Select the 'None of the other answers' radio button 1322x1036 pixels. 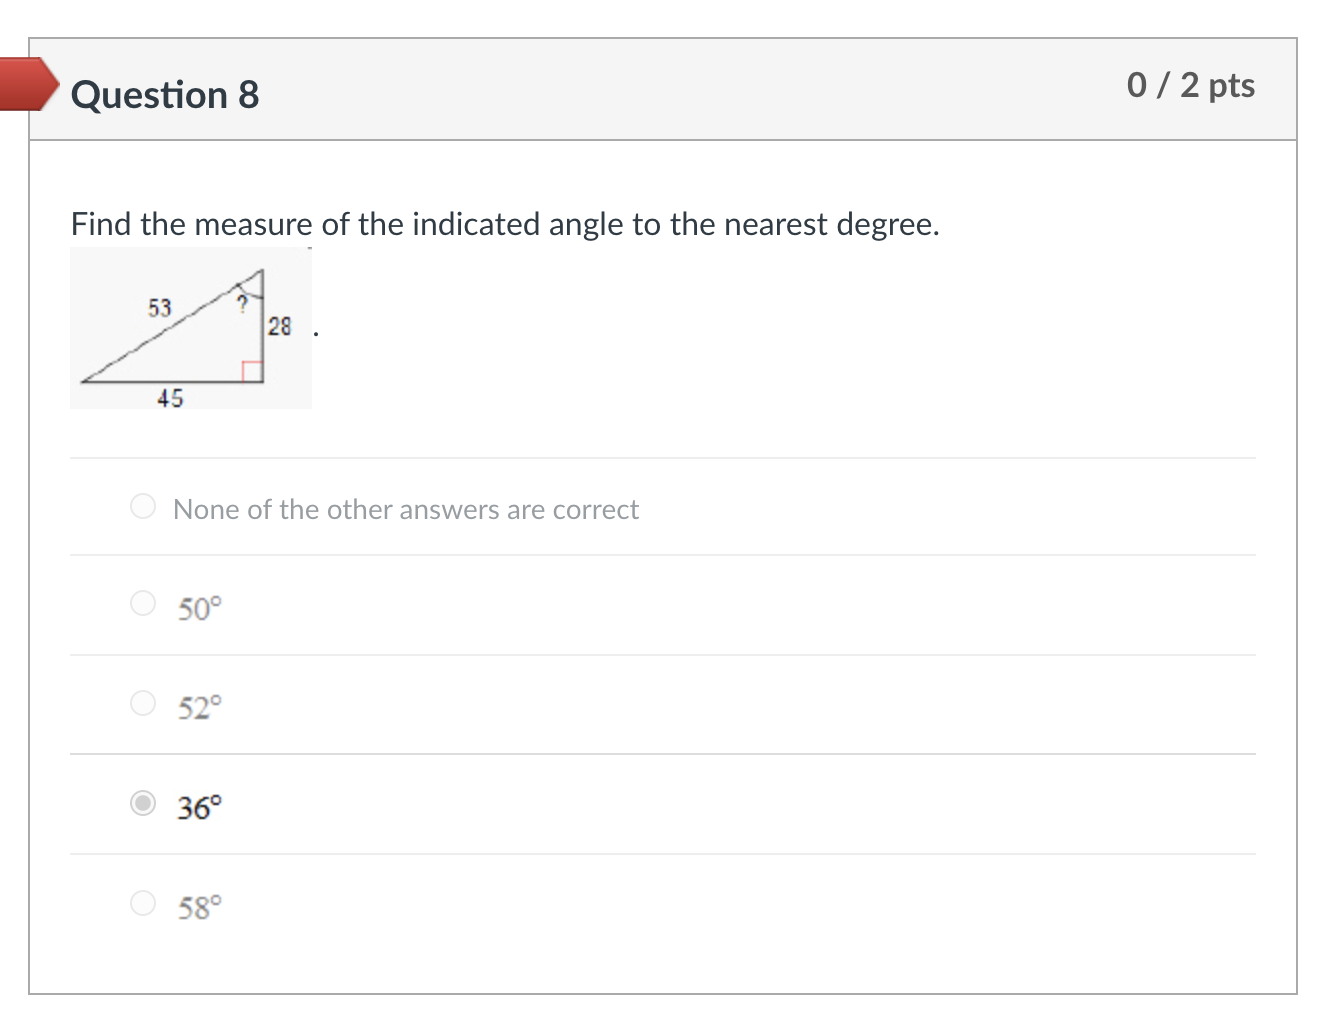143,506
